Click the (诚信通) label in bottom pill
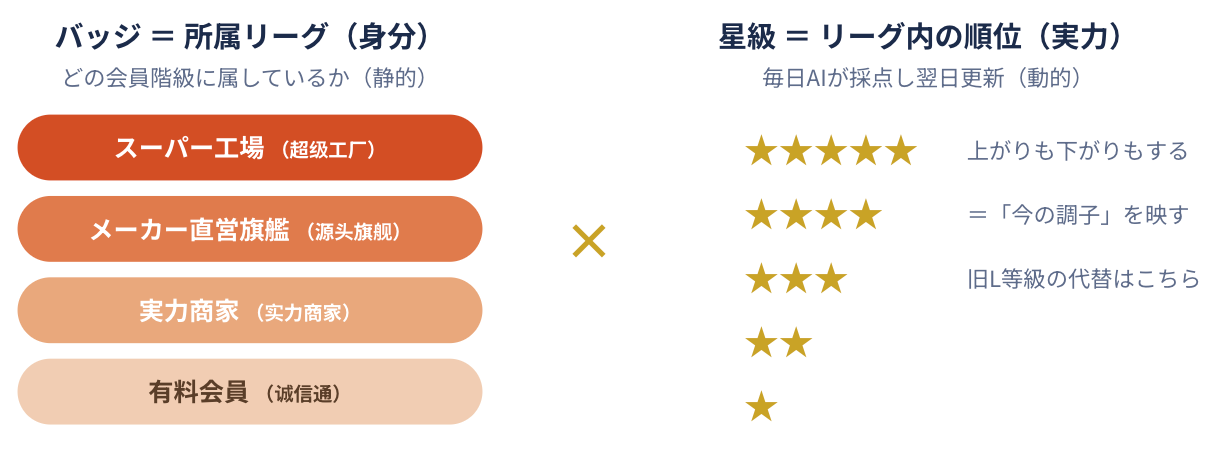 pyautogui.click(x=305, y=394)
